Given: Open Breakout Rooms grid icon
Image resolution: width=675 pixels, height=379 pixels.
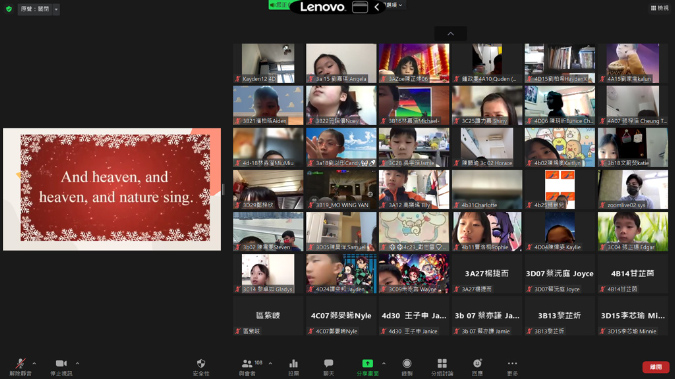Looking at the screenshot, I should click(442, 367).
